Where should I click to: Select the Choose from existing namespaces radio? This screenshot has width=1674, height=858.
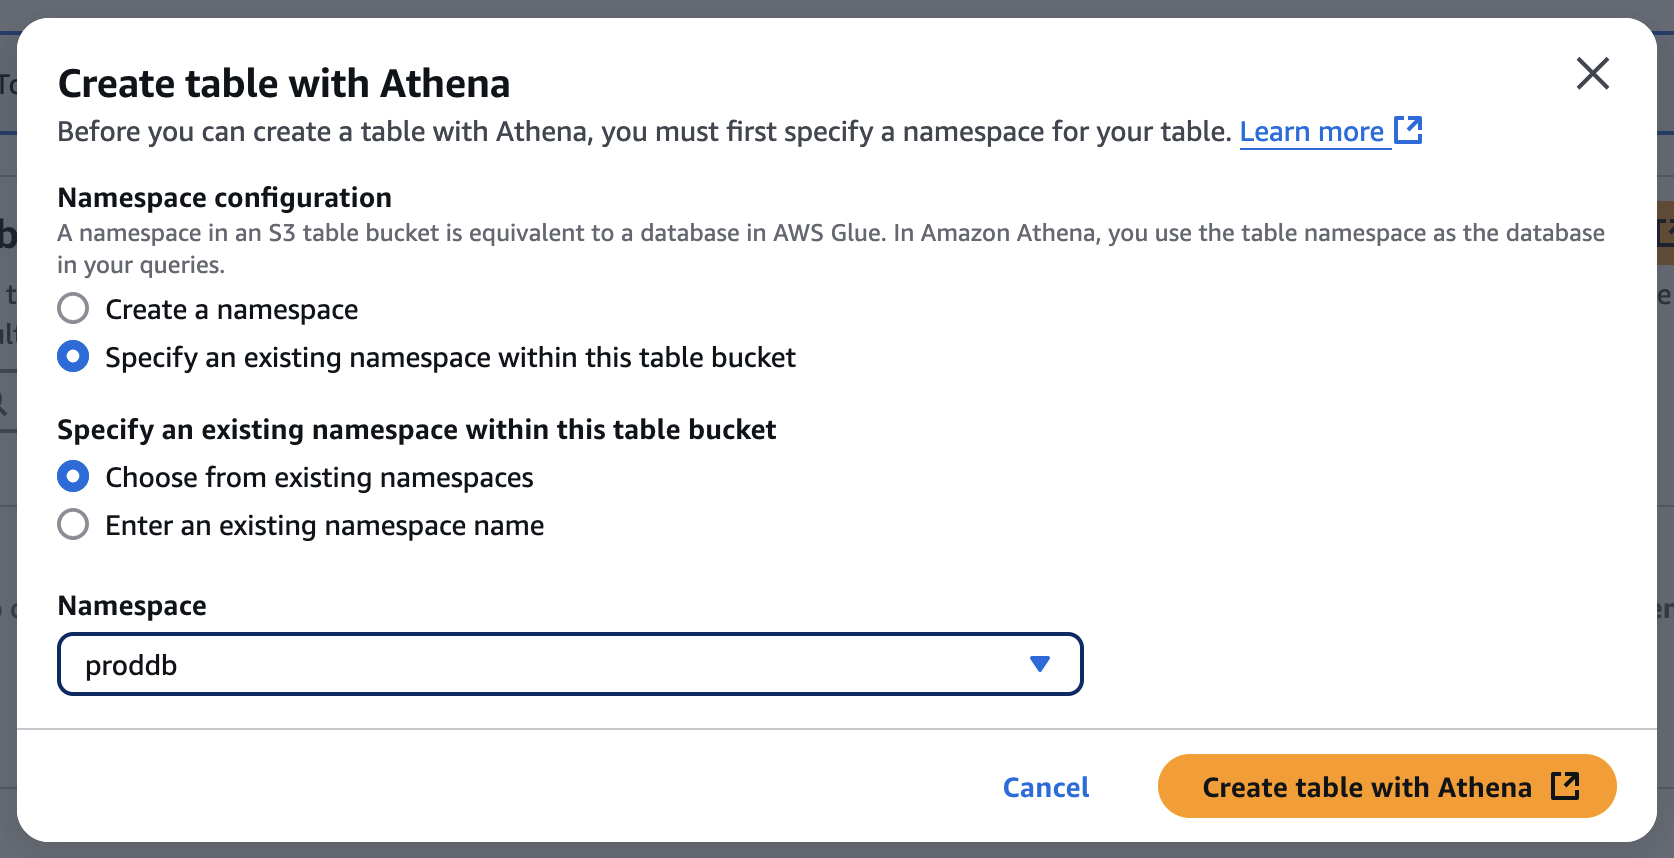(x=73, y=477)
